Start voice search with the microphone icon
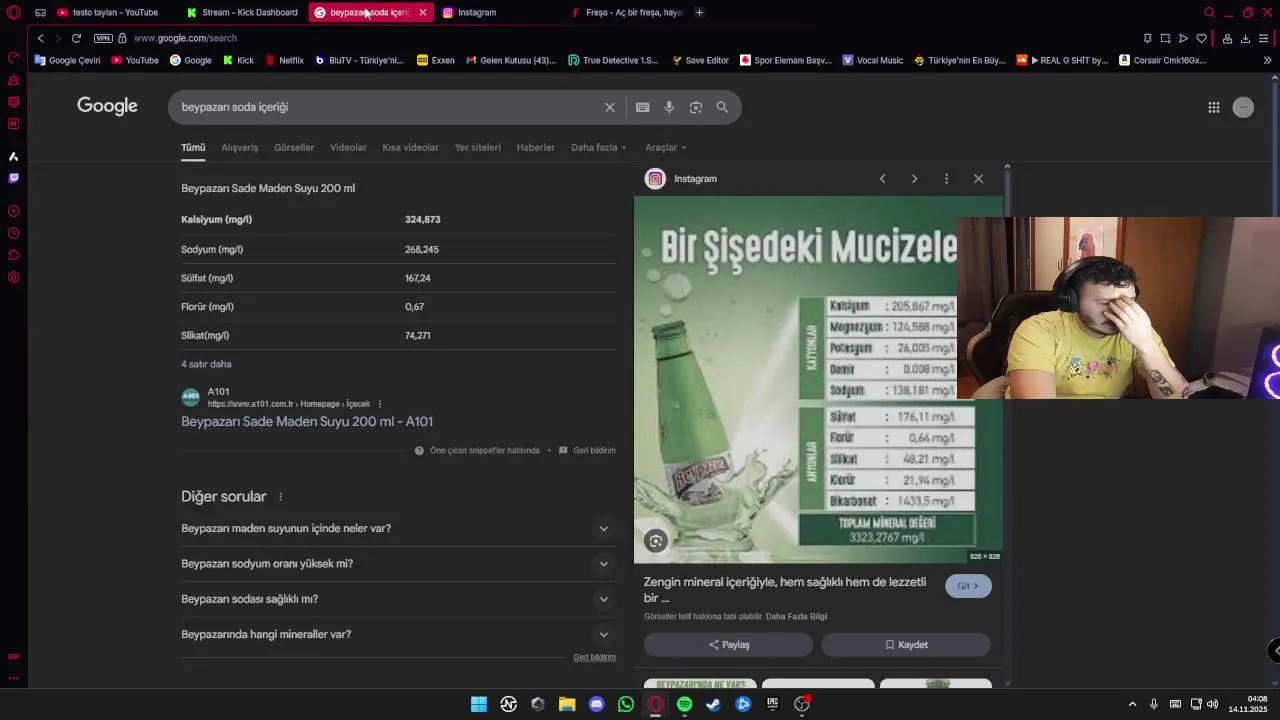The width and height of the screenshot is (1280, 720). click(669, 107)
